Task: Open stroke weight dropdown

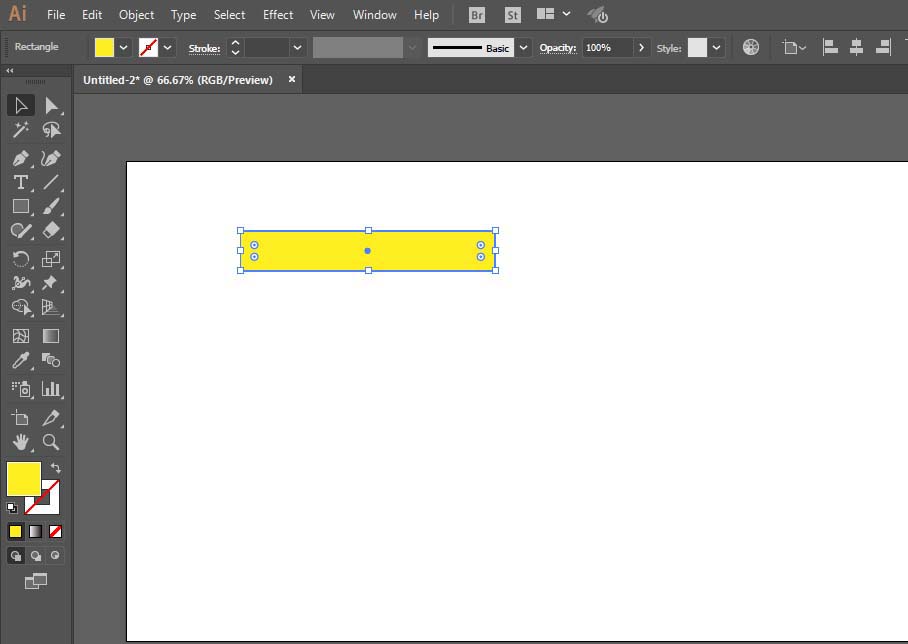Action: (x=297, y=47)
